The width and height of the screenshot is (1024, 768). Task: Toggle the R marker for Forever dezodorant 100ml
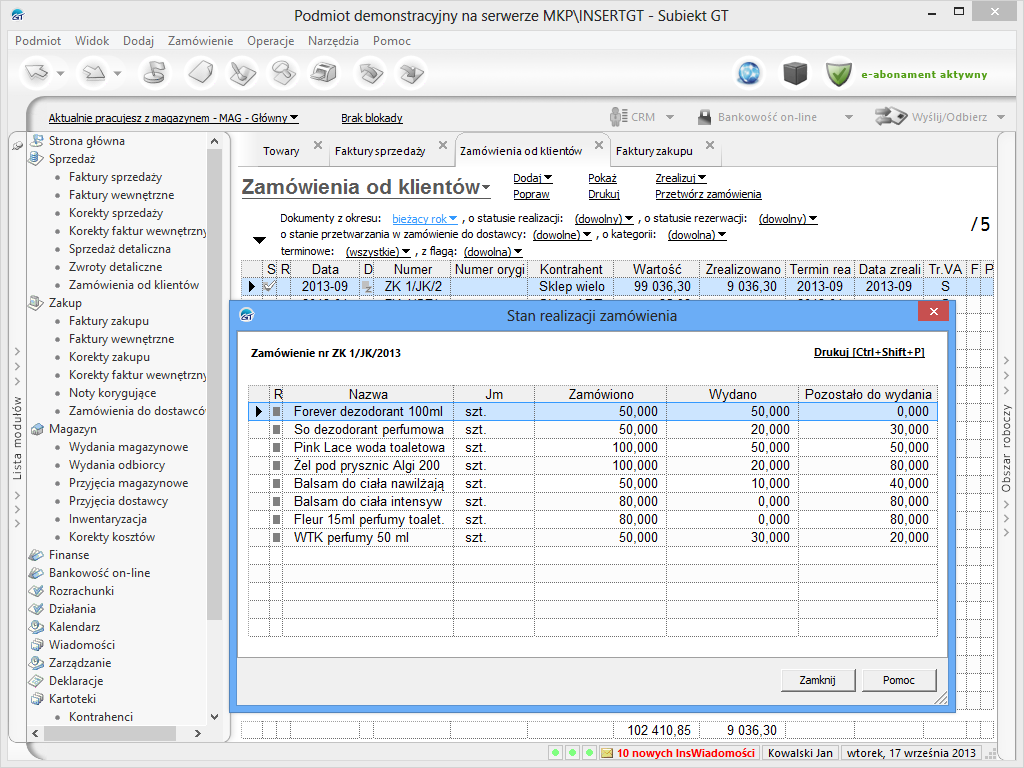278,411
